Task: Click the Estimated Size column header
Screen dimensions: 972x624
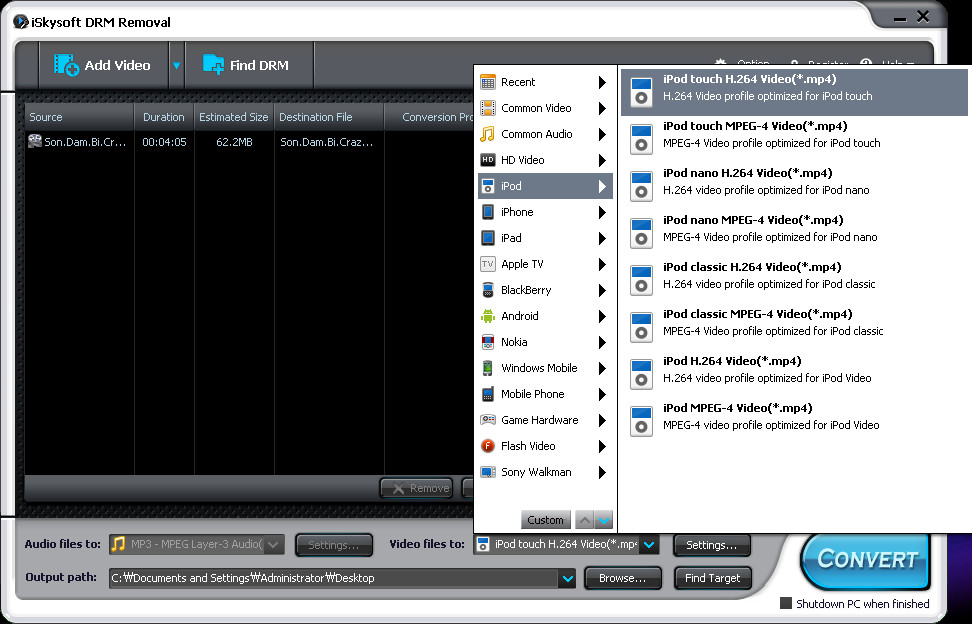Action: point(234,116)
